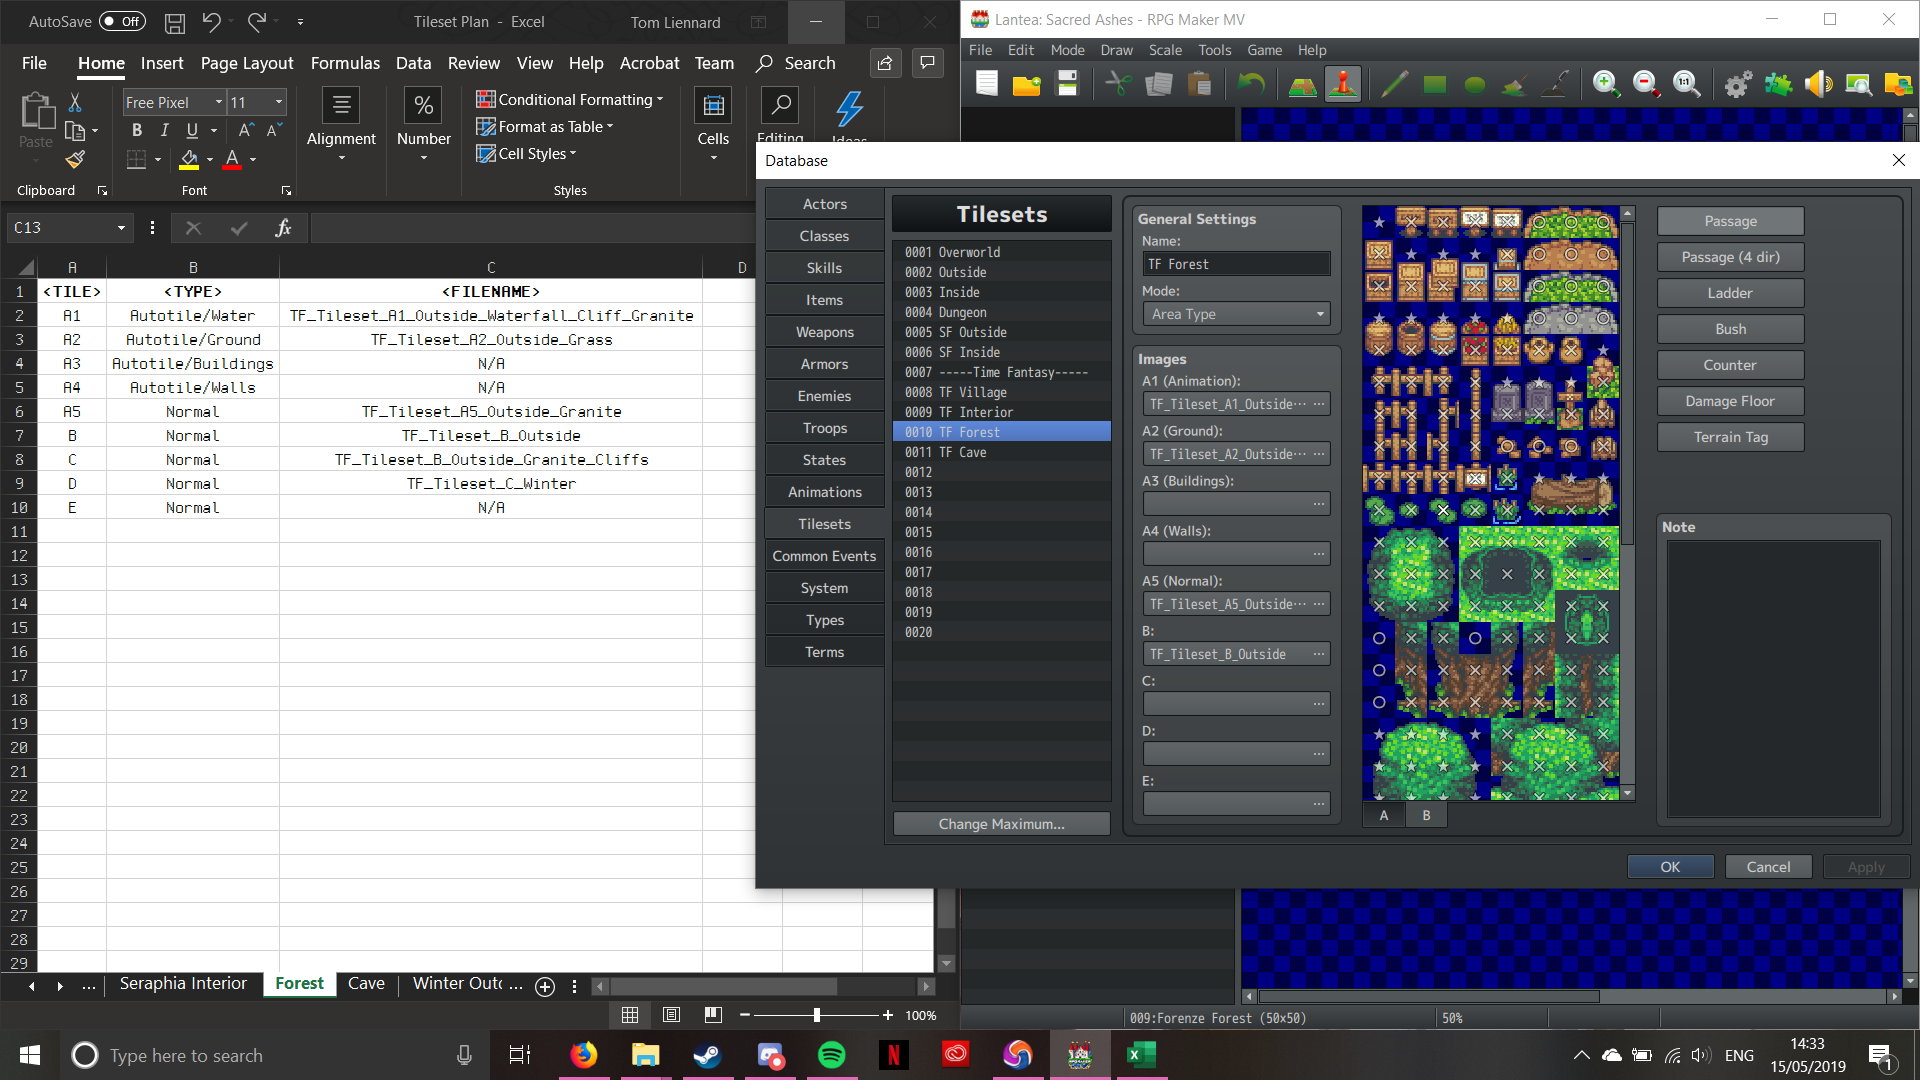The width and height of the screenshot is (1920, 1080).
Task: Open the Conditional Formatting dropdown
Action: click(570, 99)
